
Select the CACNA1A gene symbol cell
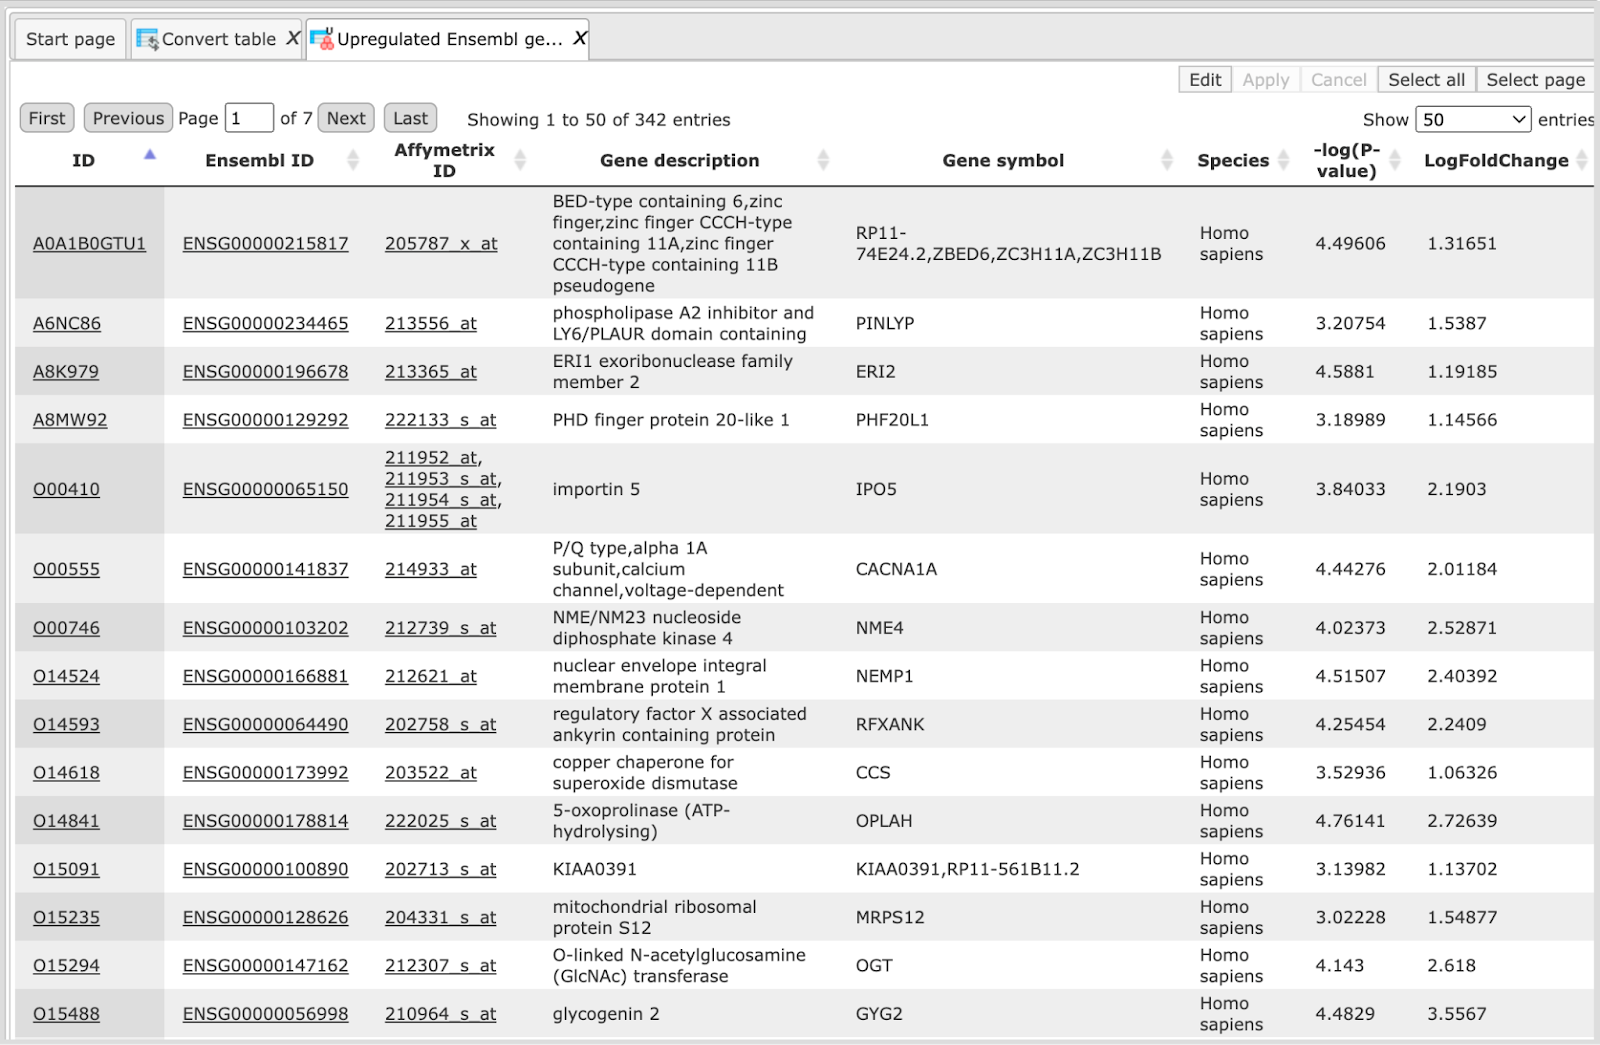pyautogui.click(x=896, y=569)
